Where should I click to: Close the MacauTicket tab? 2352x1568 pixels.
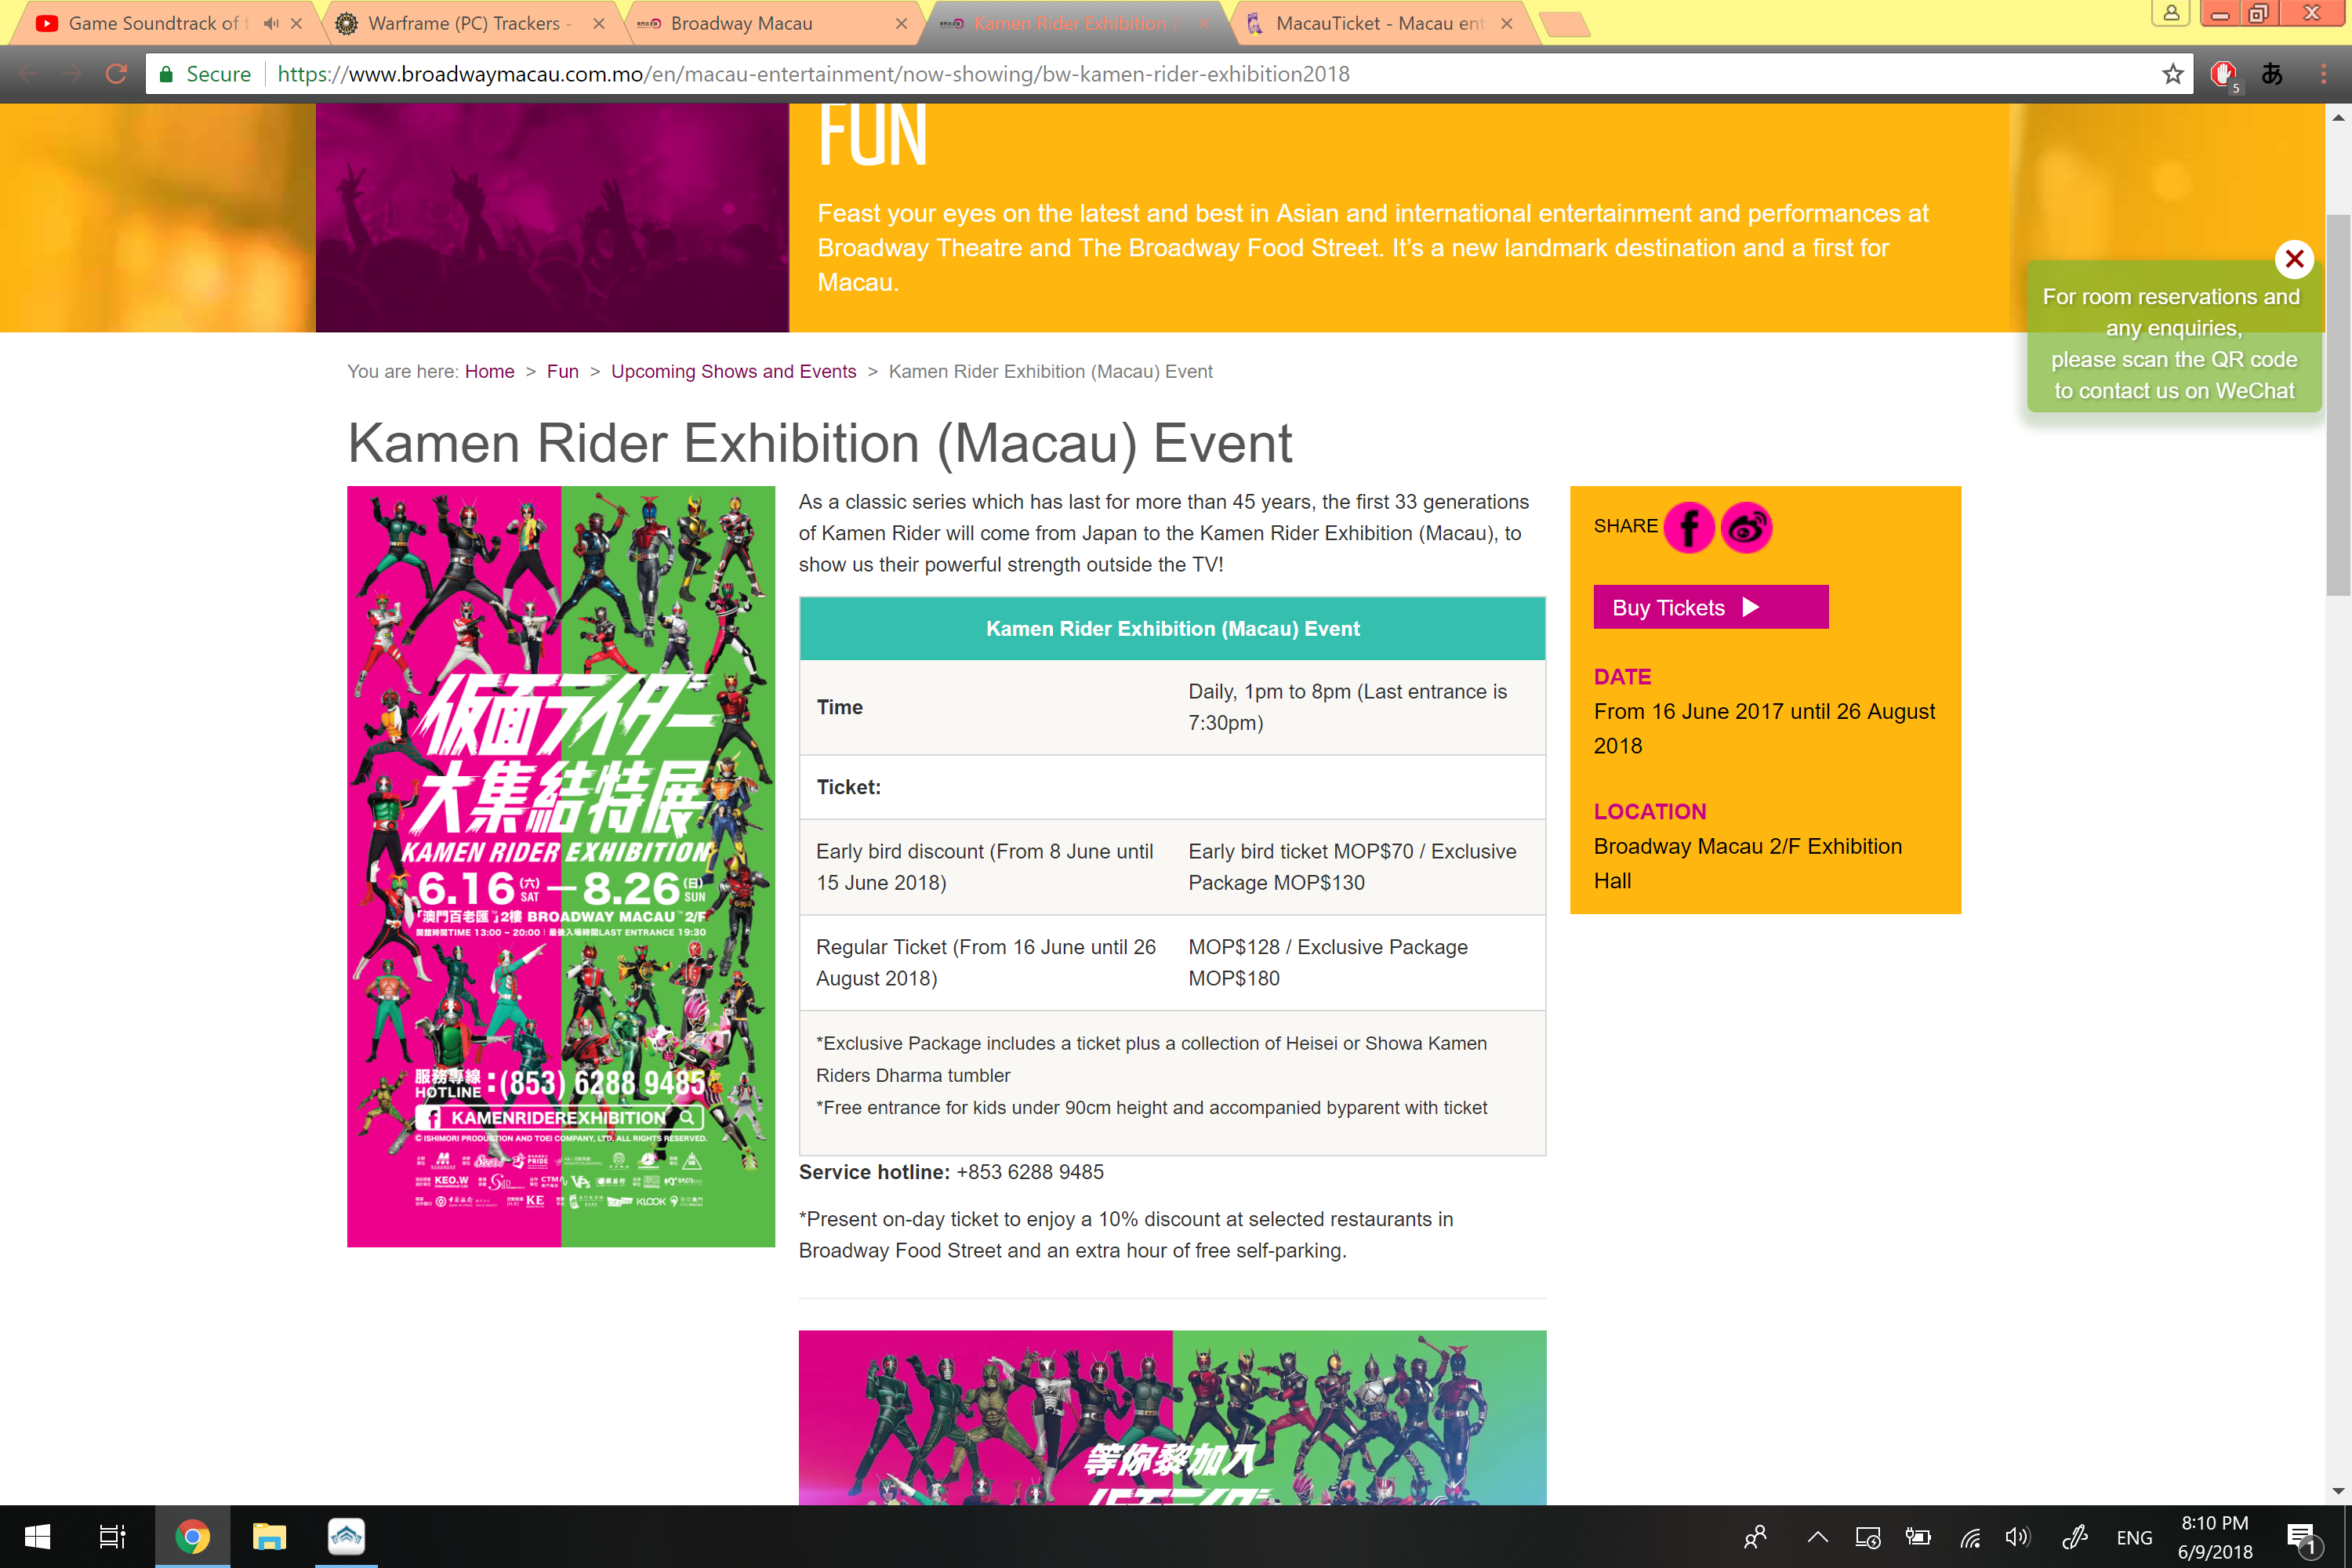pyautogui.click(x=1507, y=23)
